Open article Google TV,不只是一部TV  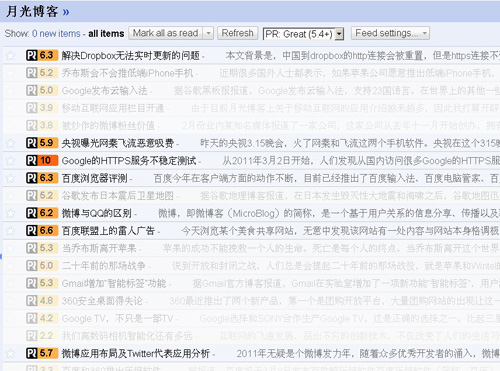click(x=117, y=318)
